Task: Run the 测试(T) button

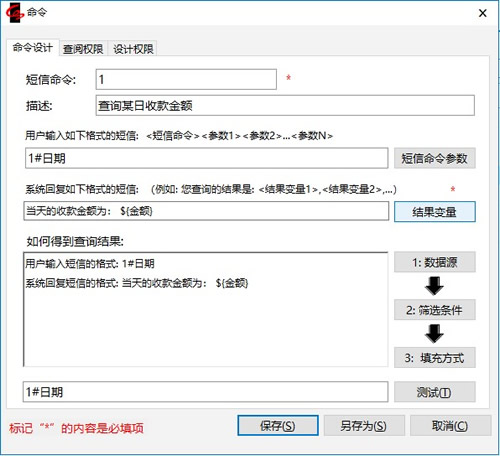Action: [435, 392]
